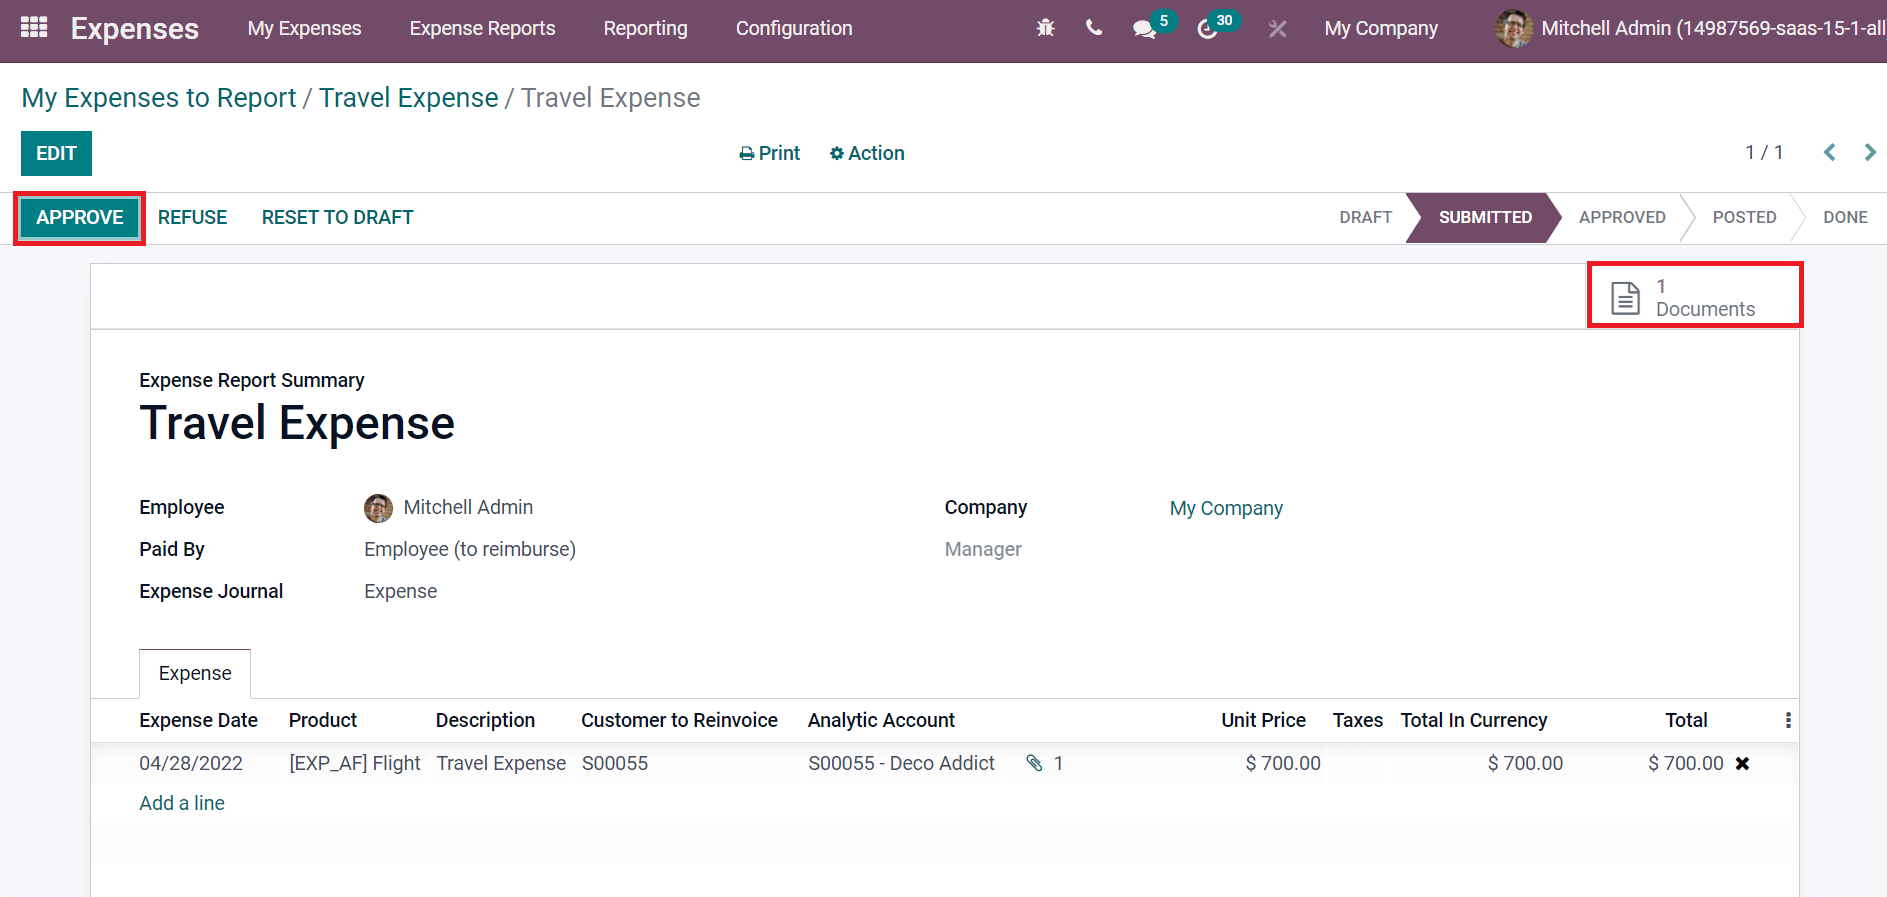
Task: Open My Expenses menu
Action: pyautogui.click(x=304, y=28)
